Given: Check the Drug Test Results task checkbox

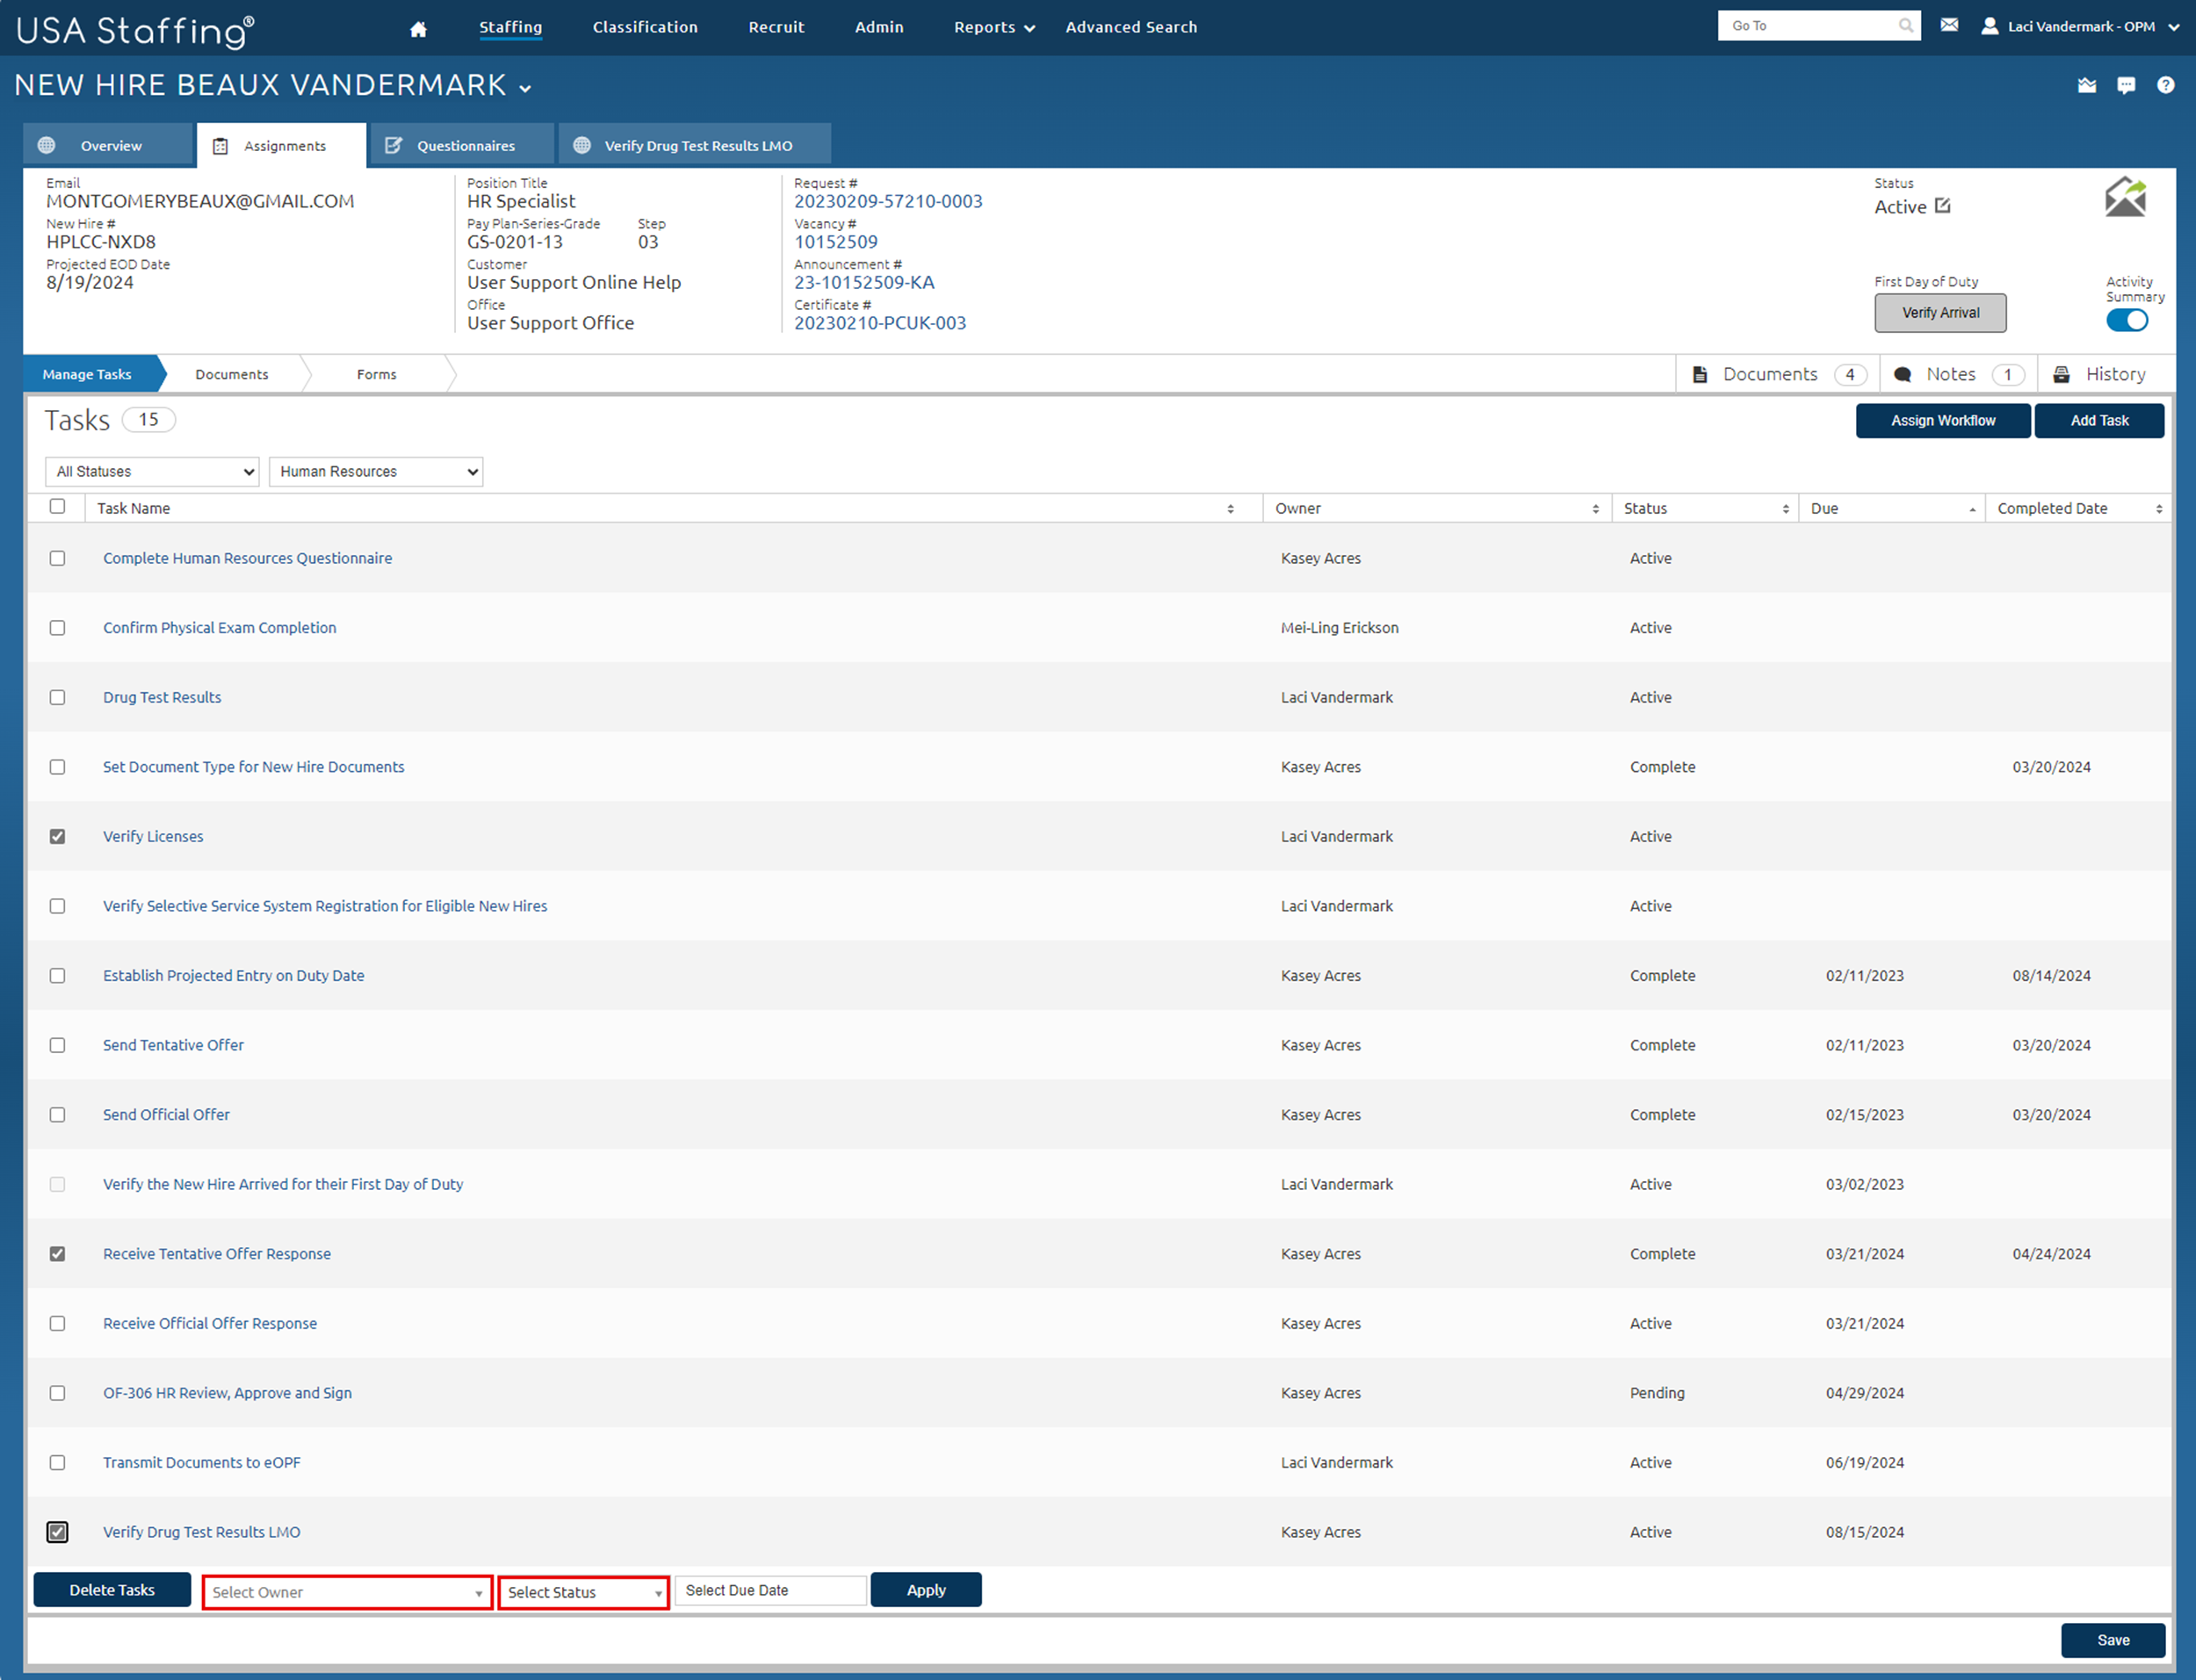Looking at the screenshot, I should pos(57,697).
